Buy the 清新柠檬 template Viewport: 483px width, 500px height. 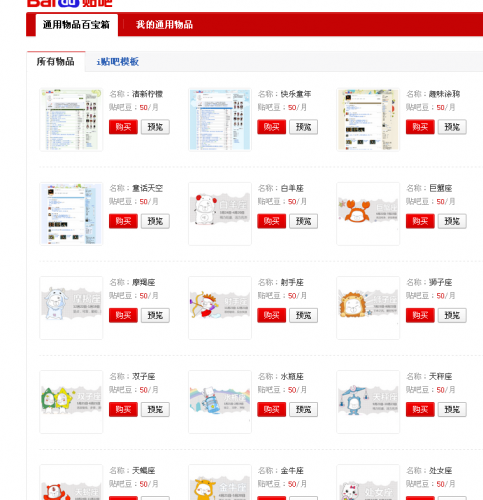click(123, 127)
